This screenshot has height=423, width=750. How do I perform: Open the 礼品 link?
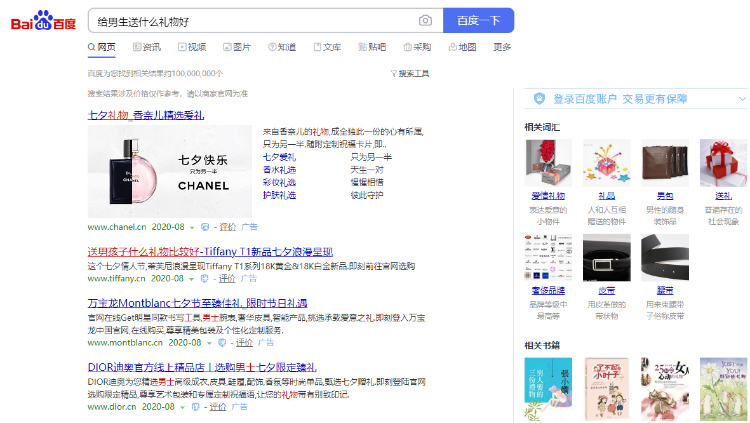coord(607,196)
